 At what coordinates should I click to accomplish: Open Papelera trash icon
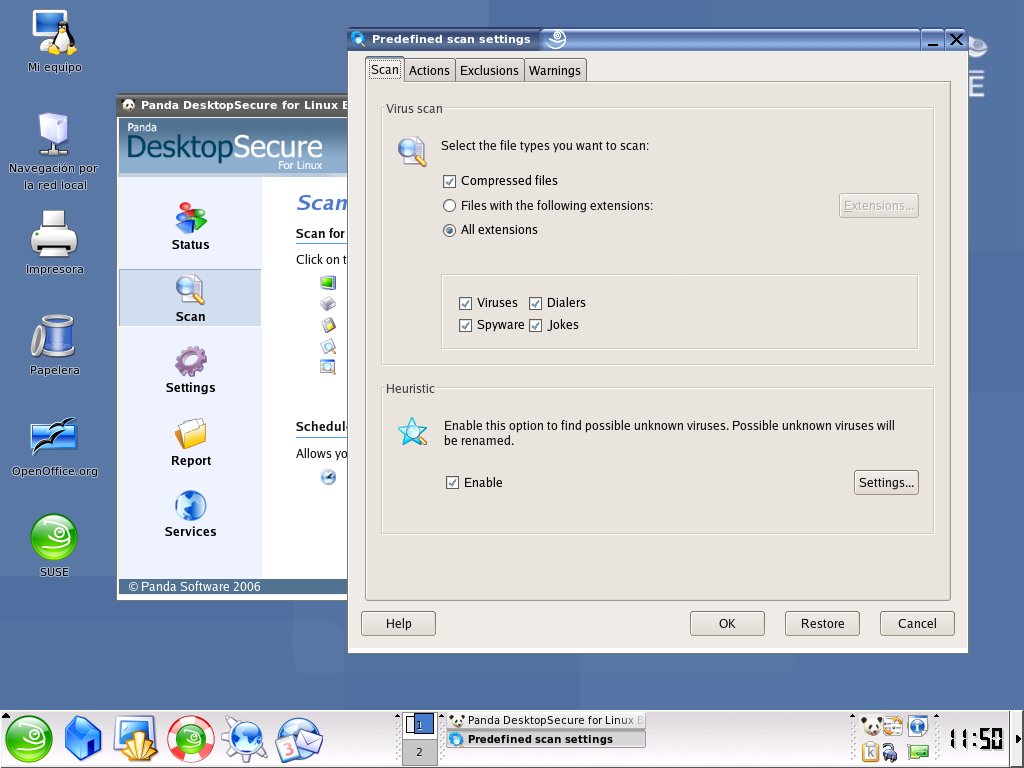coord(54,345)
